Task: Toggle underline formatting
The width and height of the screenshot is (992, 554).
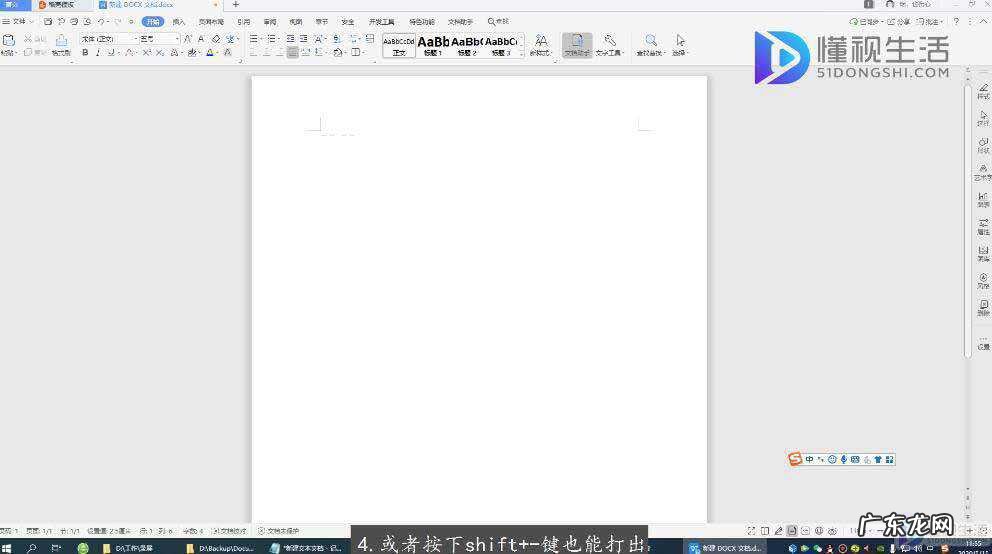Action: click(x=110, y=52)
